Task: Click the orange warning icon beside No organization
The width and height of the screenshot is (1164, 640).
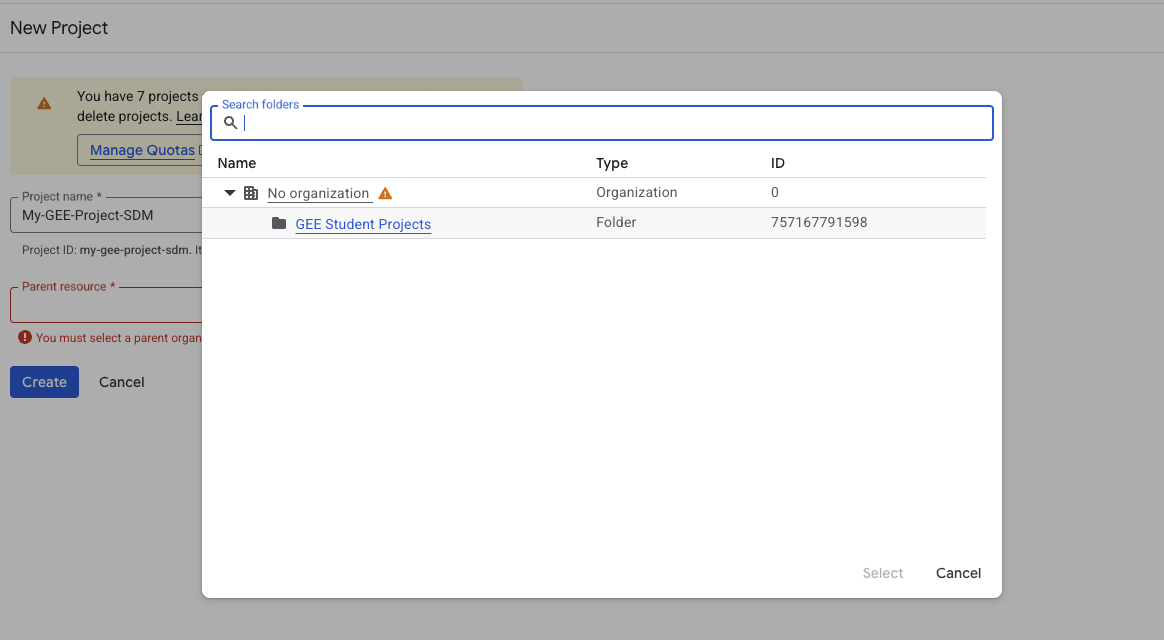Action: [x=385, y=193]
